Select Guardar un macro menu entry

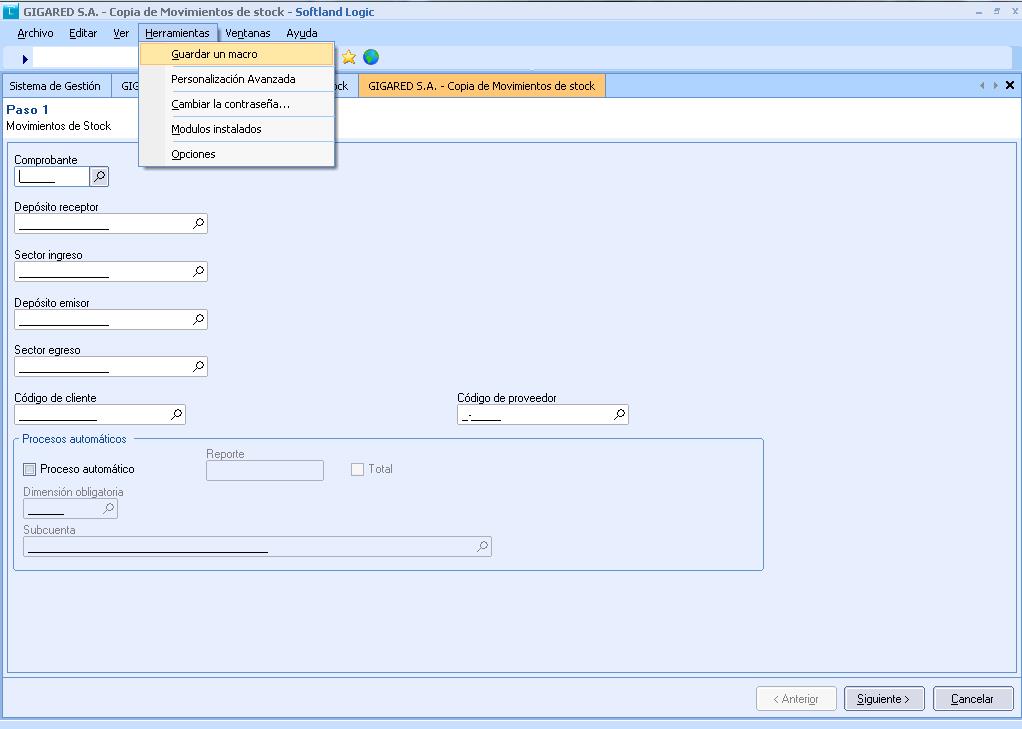click(x=214, y=54)
